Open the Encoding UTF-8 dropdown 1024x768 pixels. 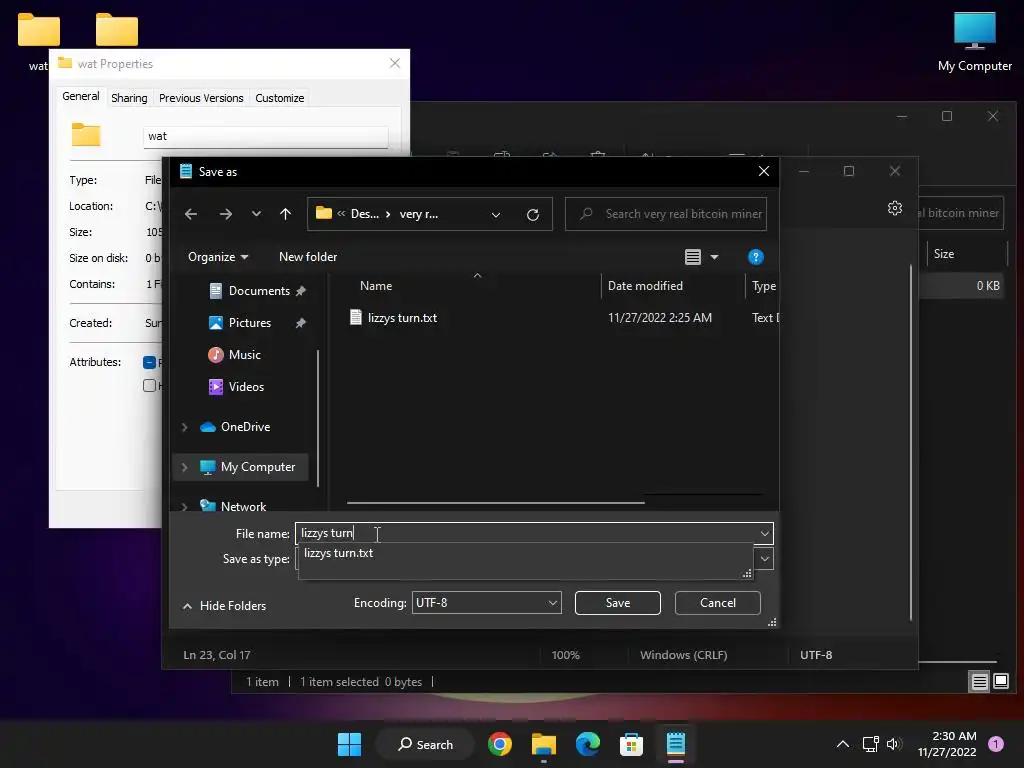click(486, 603)
